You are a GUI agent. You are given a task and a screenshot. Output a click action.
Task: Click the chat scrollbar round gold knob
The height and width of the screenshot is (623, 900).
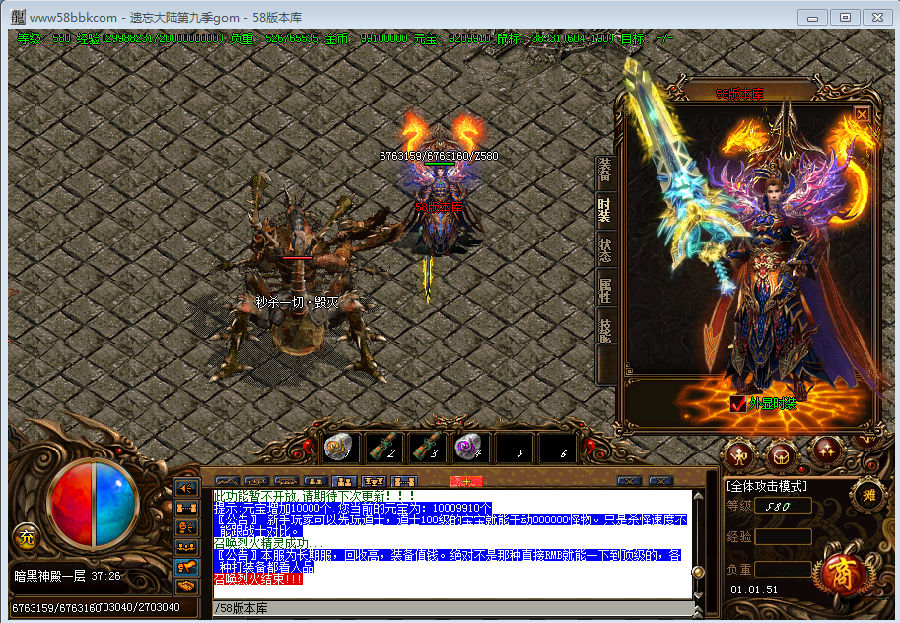[699, 571]
